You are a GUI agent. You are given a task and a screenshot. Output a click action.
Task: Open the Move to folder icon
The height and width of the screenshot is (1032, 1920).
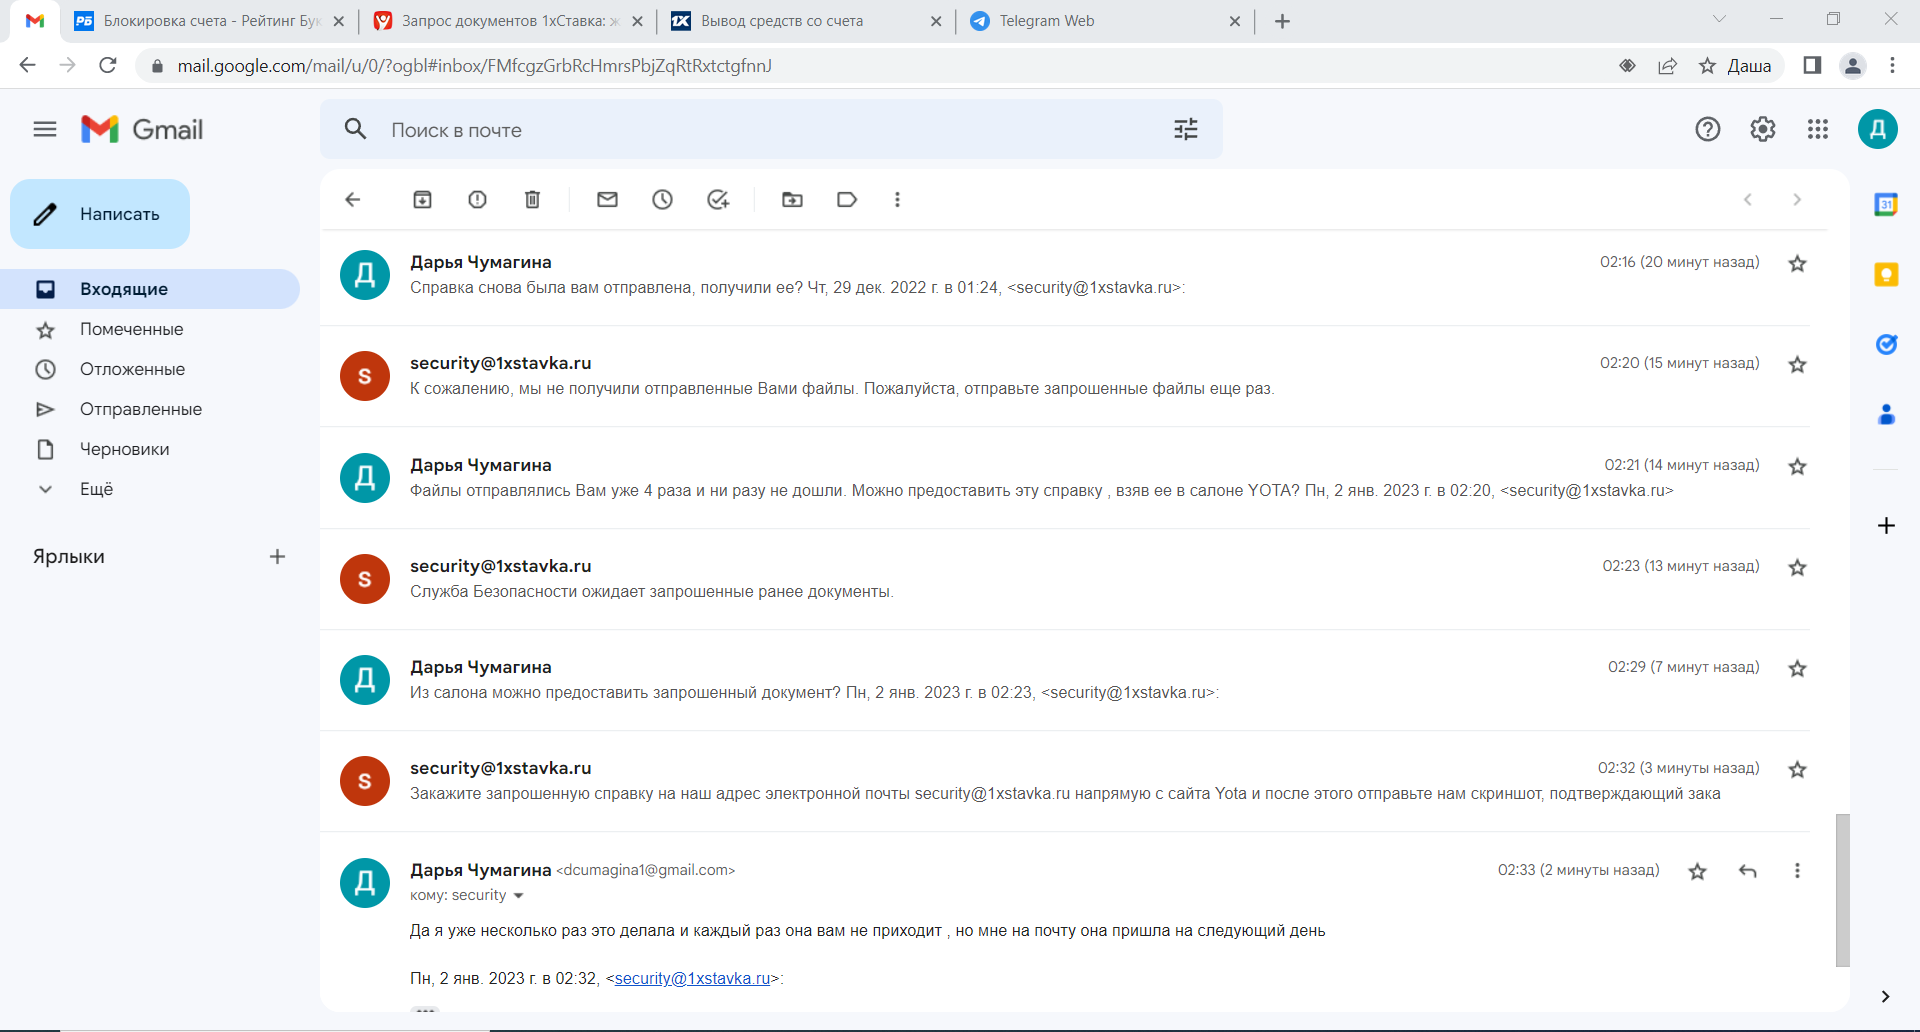tap(792, 200)
